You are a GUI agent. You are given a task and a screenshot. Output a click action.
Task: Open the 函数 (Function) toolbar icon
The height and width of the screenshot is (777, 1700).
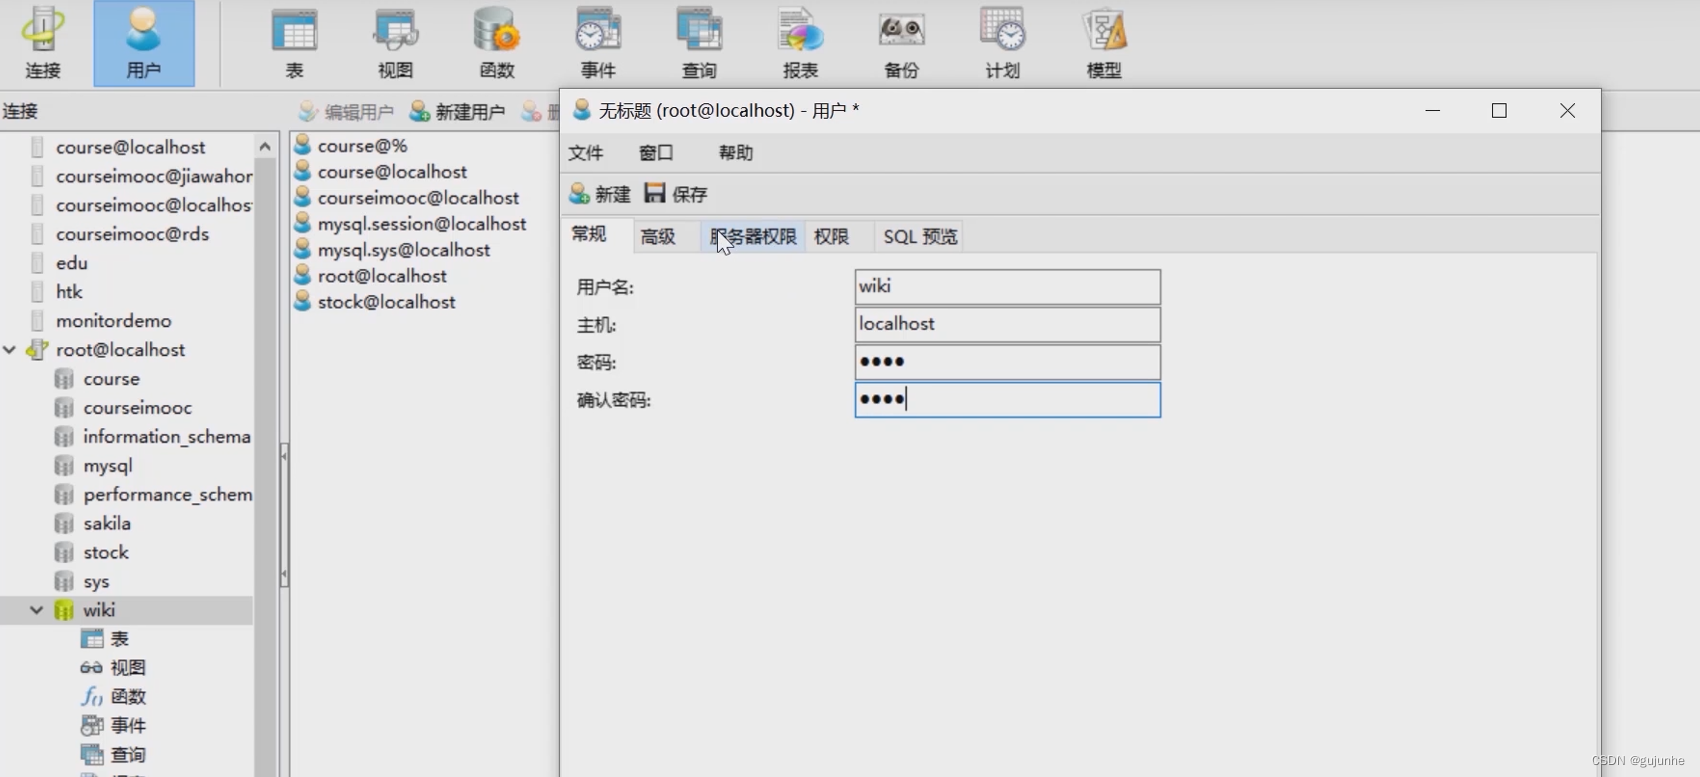click(496, 43)
